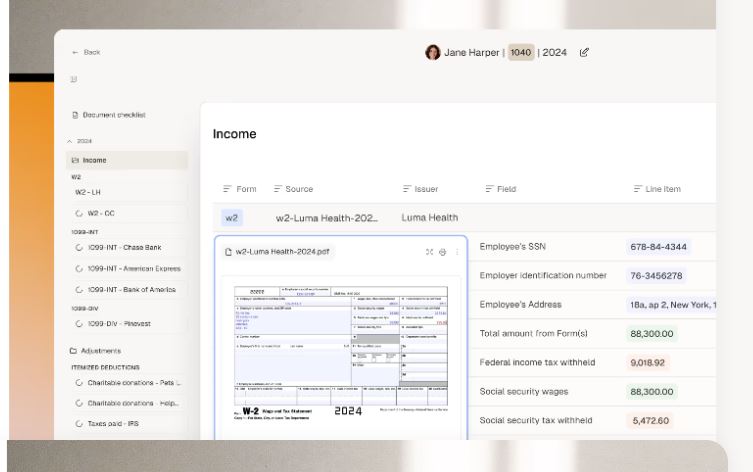Image resolution: width=753 pixels, height=472 pixels.
Task: Open the W2 - LH sidebar item
Action: (x=88, y=191)
